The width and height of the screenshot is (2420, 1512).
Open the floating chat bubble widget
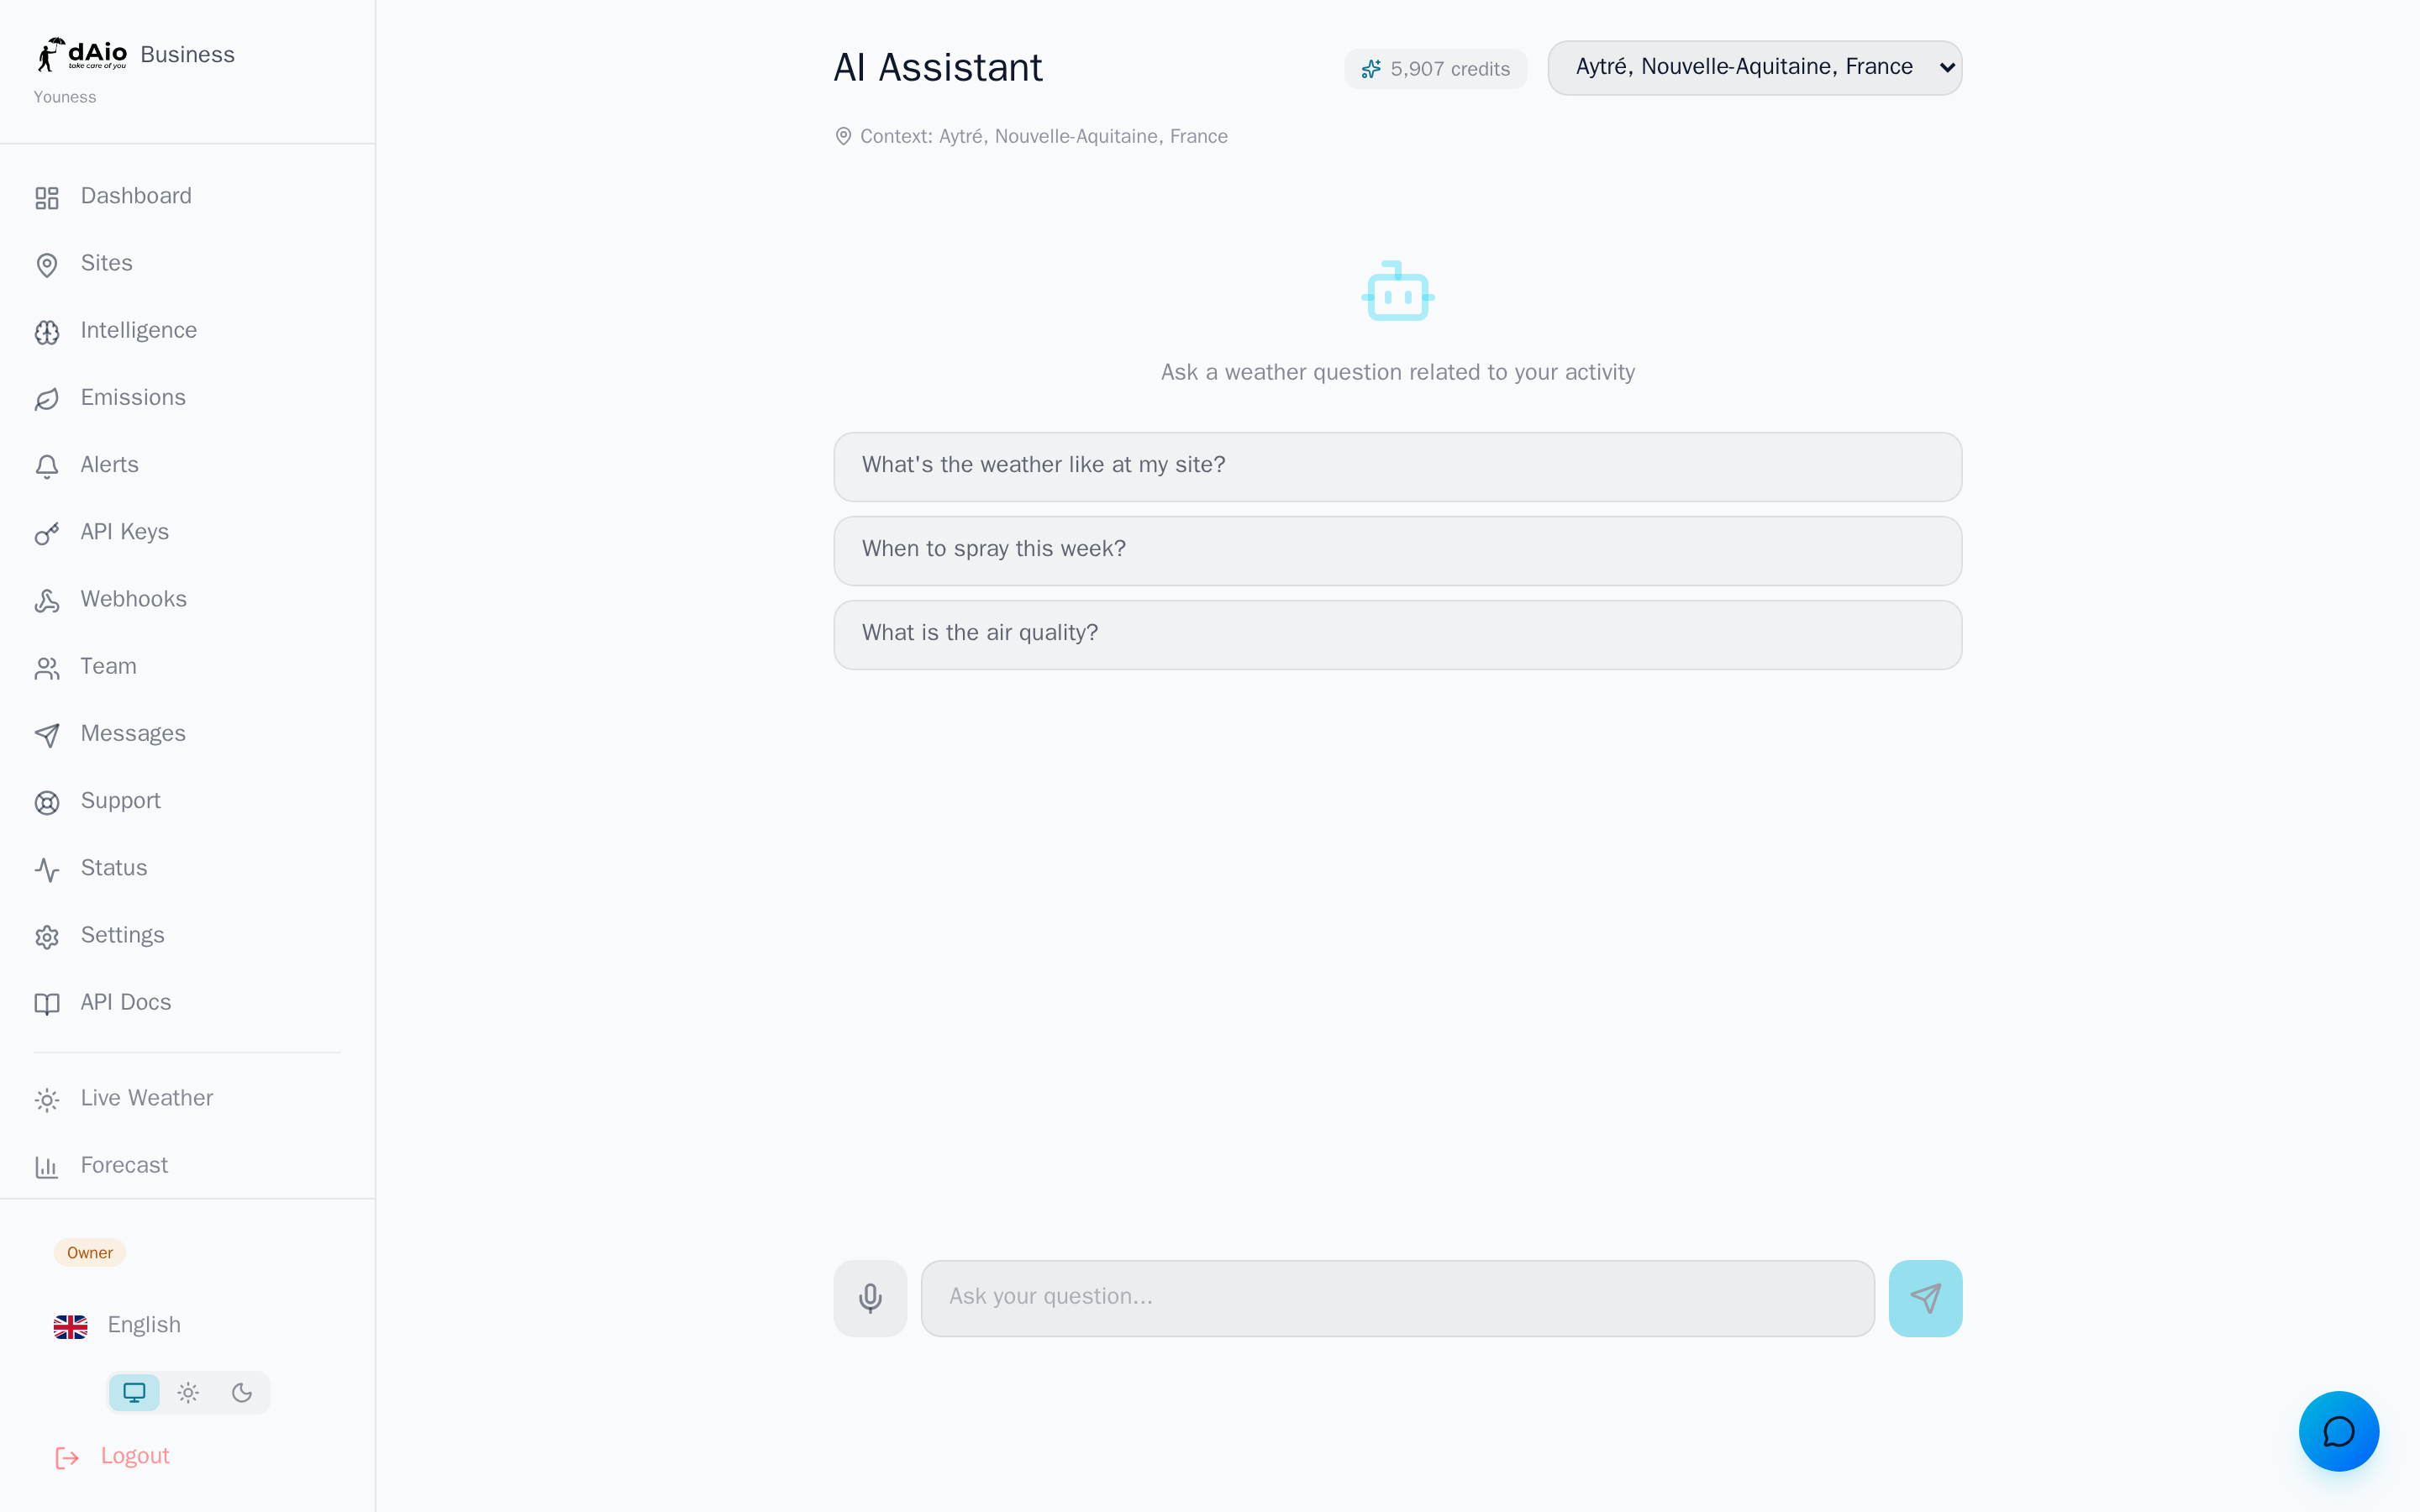[2338, 1431]
